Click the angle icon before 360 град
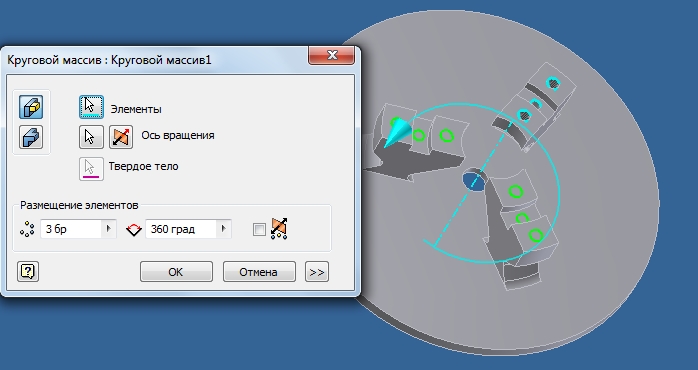698x370 pixels. [x=134, y=229]
